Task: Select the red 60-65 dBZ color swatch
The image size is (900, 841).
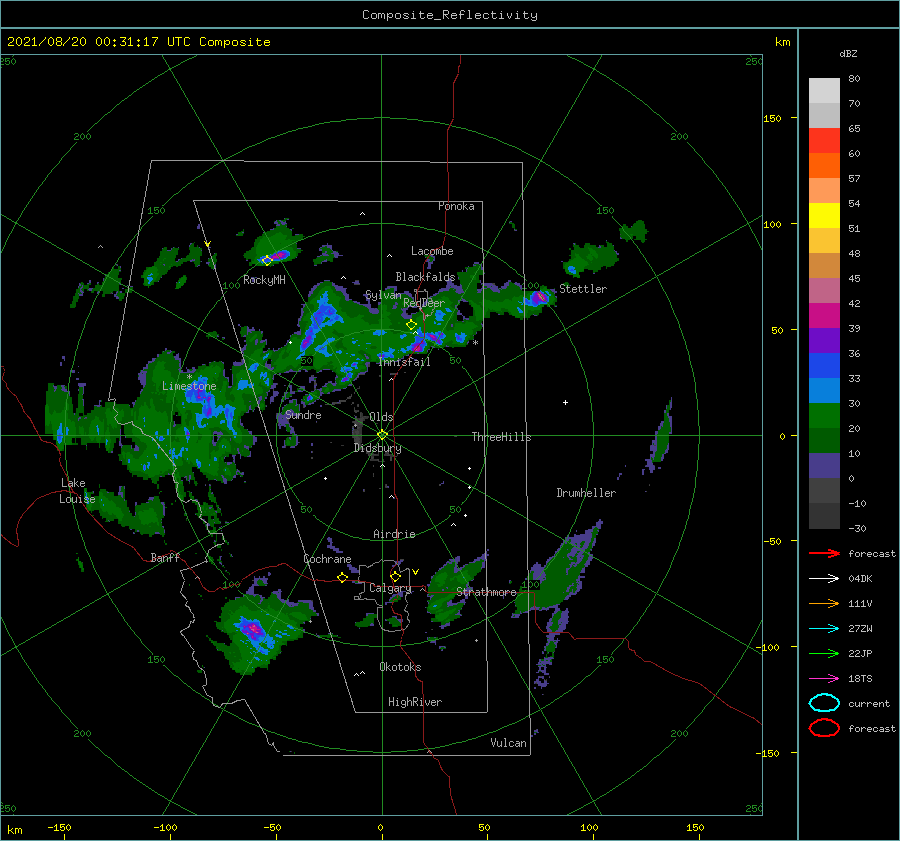Action: coord(824,141)
